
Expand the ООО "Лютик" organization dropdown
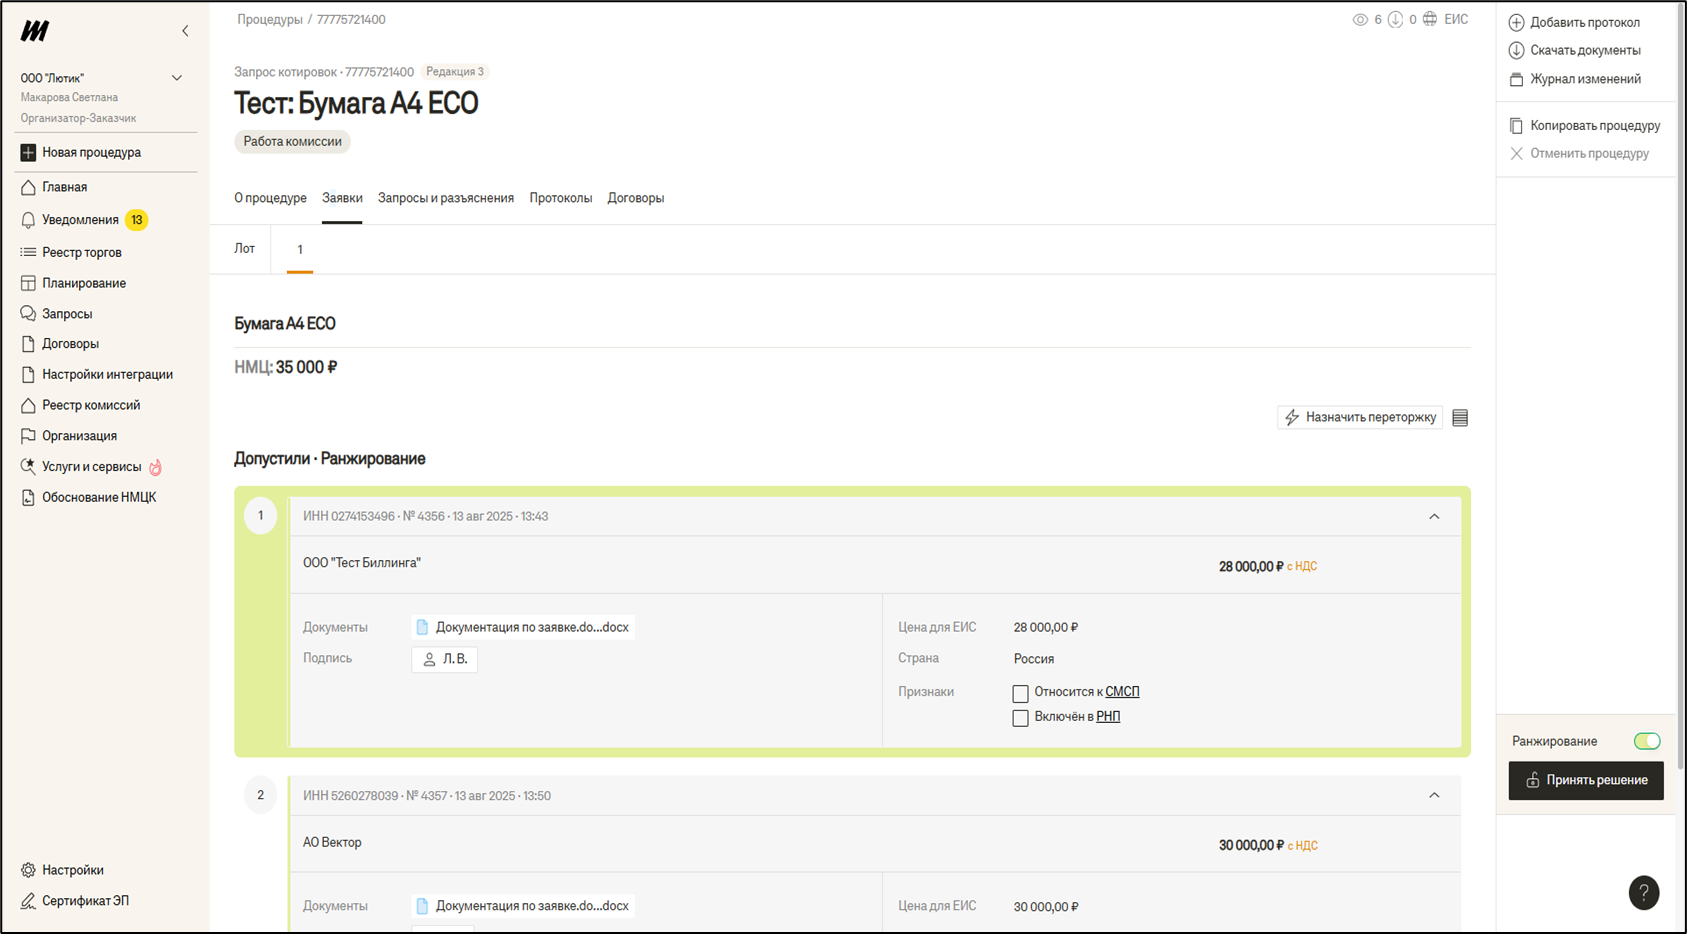coord(177,78)
